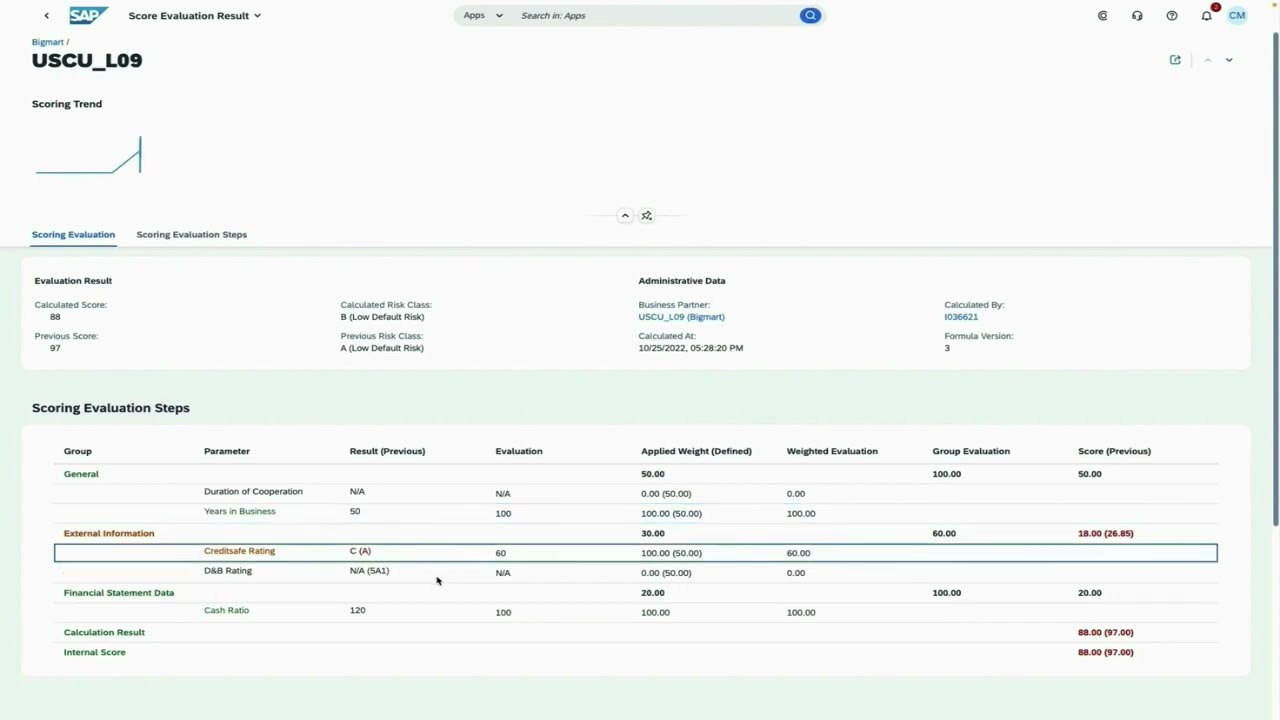Click the Bigmart breadcrumb link
Image resolution: width=1280 pixels, height=720 pixels.
48,42
